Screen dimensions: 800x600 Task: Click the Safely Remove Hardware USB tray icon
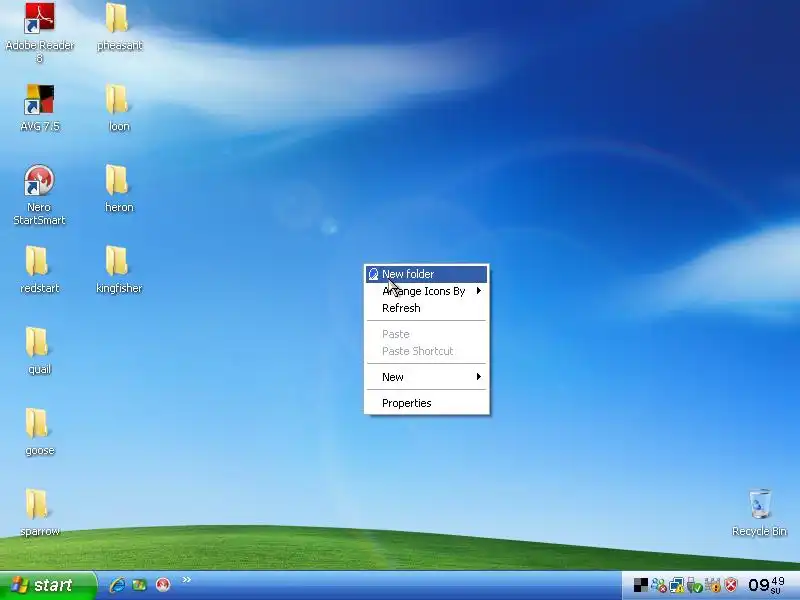(694, 585)
